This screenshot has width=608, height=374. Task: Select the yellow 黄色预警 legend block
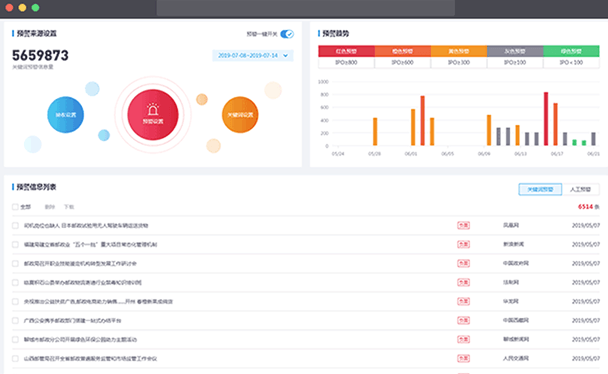(x=459, y=51)
